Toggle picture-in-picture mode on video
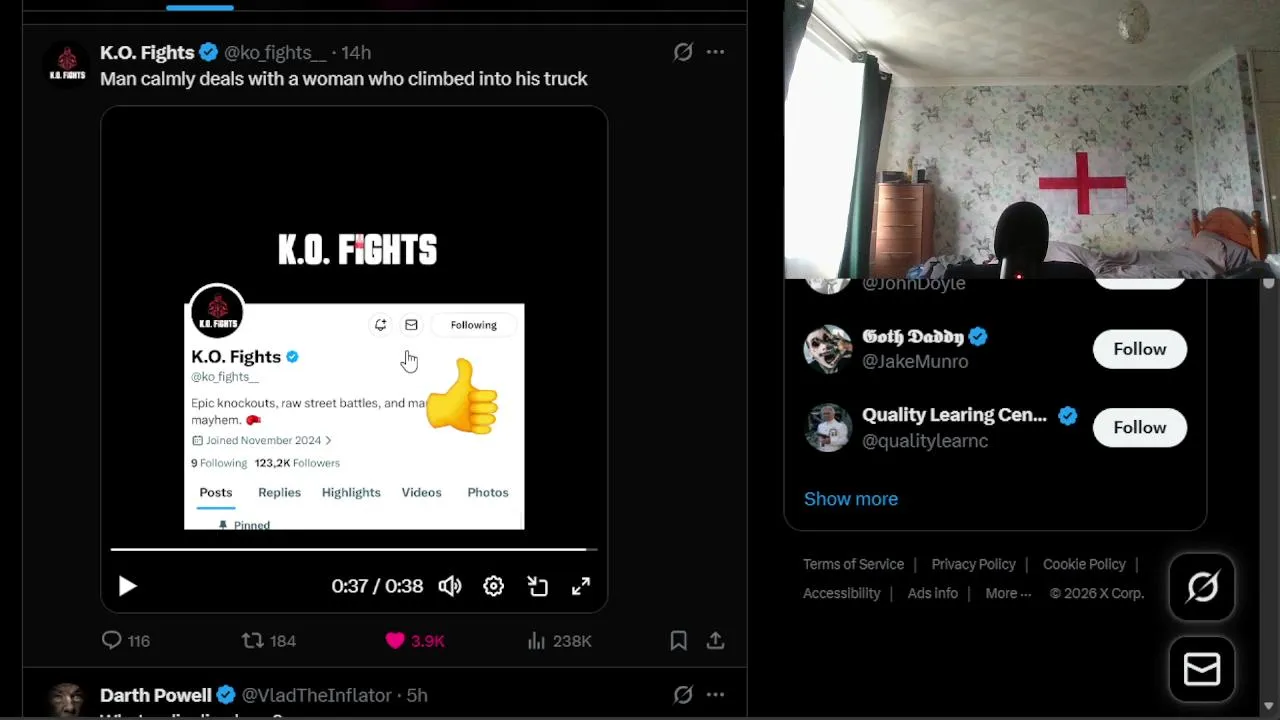The width and height of the screenshot is (1280, 720). tap(538, 586)
